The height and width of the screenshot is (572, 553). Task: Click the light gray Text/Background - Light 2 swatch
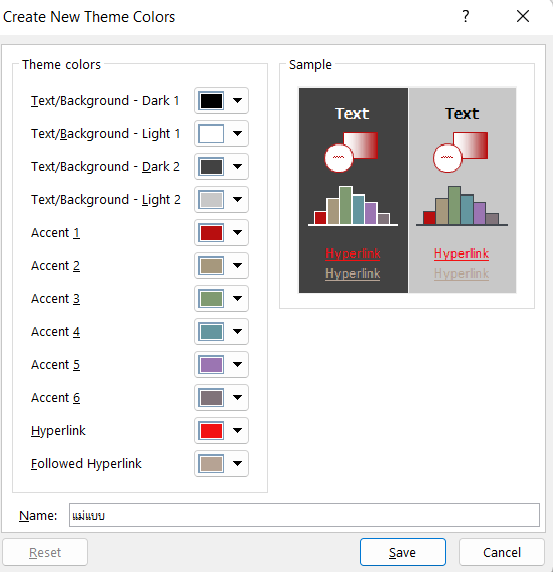211,200
